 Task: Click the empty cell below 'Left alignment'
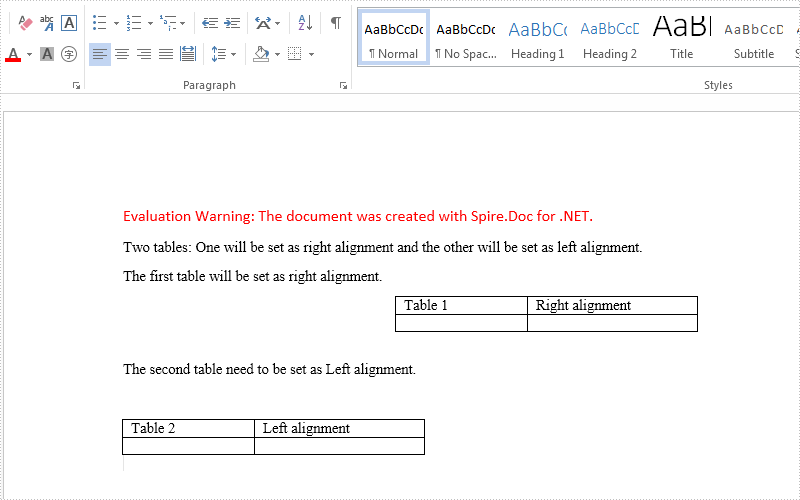tap(339, 446)
